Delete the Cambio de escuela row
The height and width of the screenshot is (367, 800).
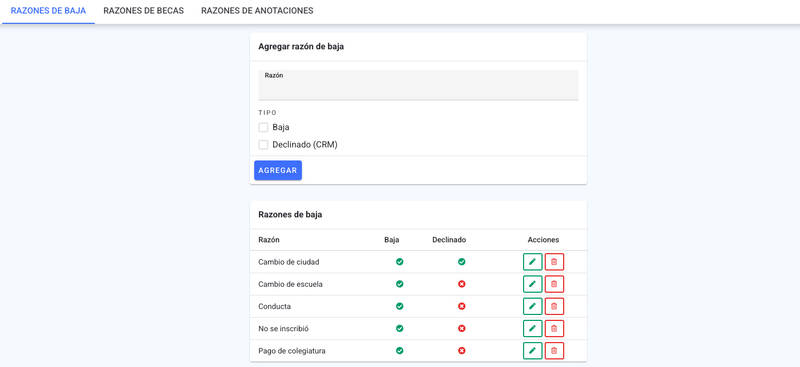point(554,284)
